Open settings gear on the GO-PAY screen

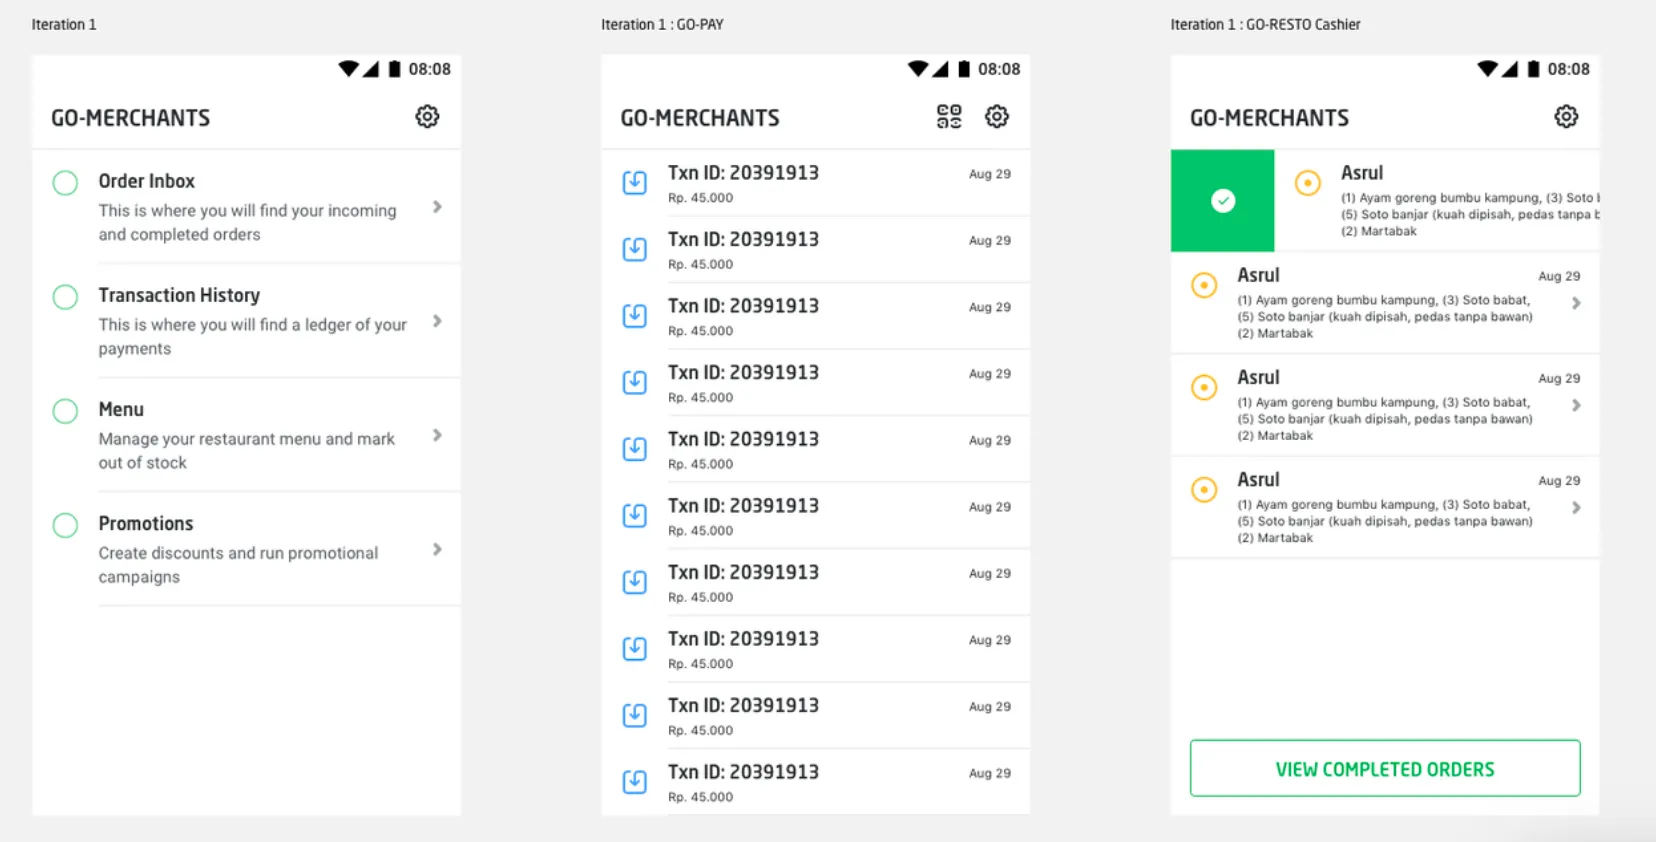pyautogui.click(x=996, y=117)
